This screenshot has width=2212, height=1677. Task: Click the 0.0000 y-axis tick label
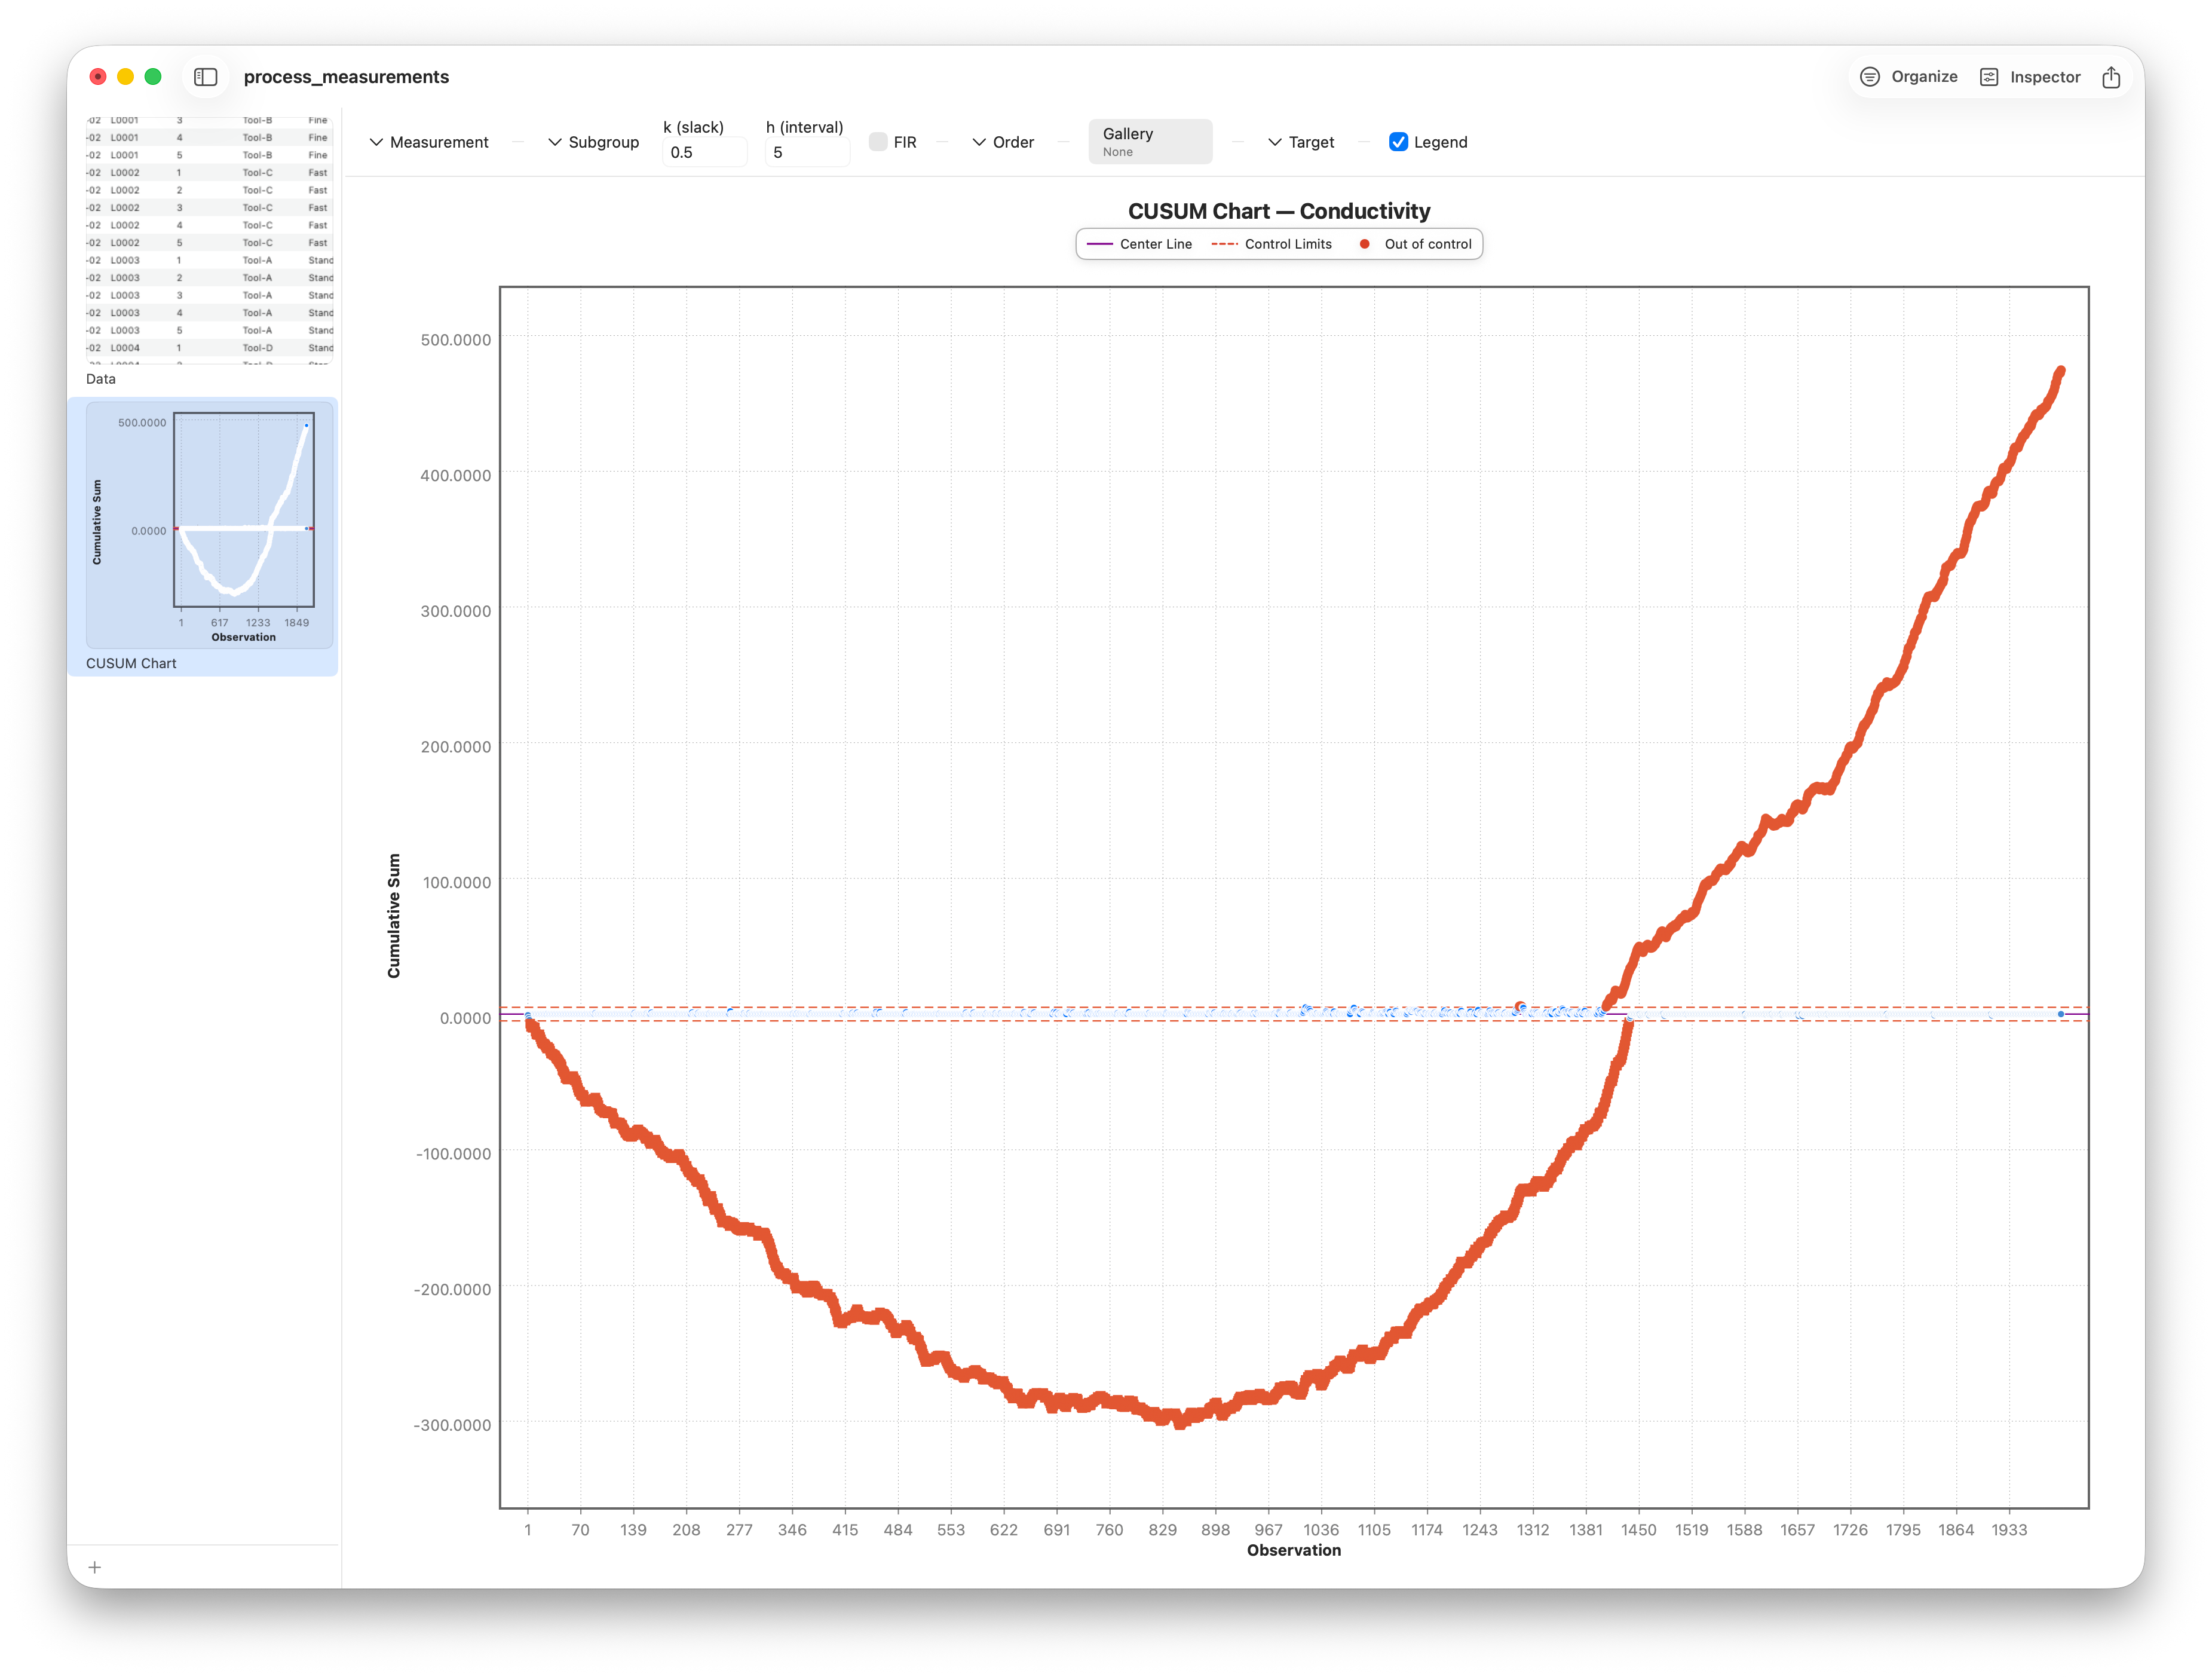pos(466,1018)
